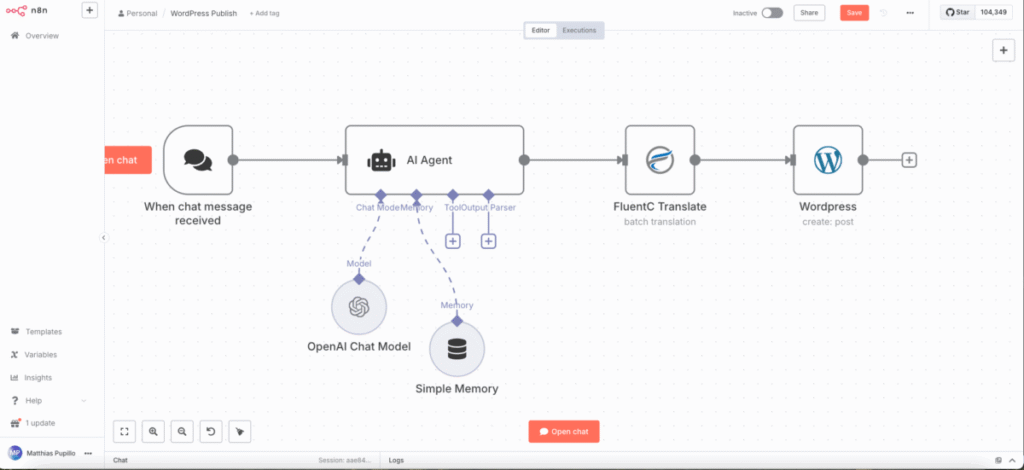
Task: Select the Simple Memory database node
Action: 457,349
